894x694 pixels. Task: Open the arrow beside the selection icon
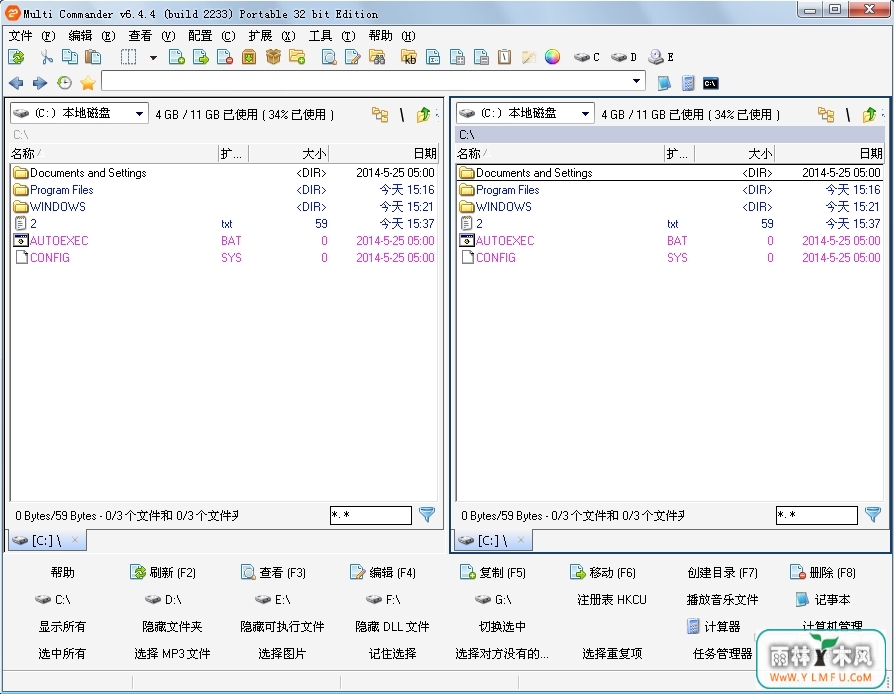pyautogui.click(x=153, y=58)
